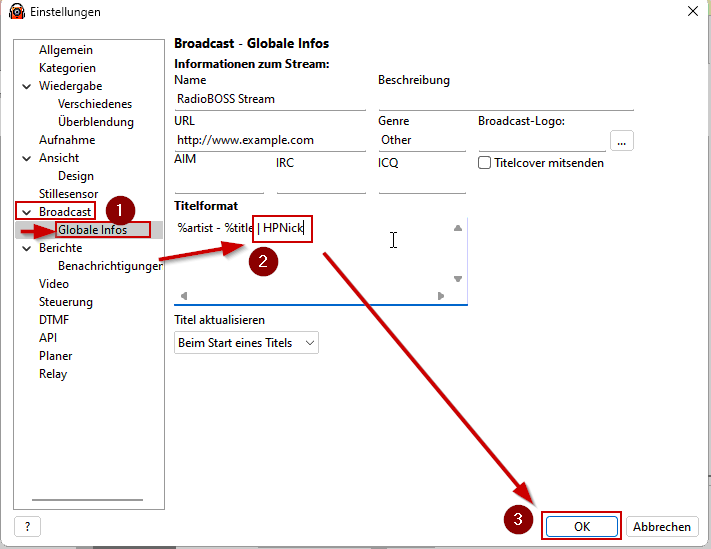Enable Titelcover mitsenden checkbox
The image size is (711, 549).
click(485, 163)
